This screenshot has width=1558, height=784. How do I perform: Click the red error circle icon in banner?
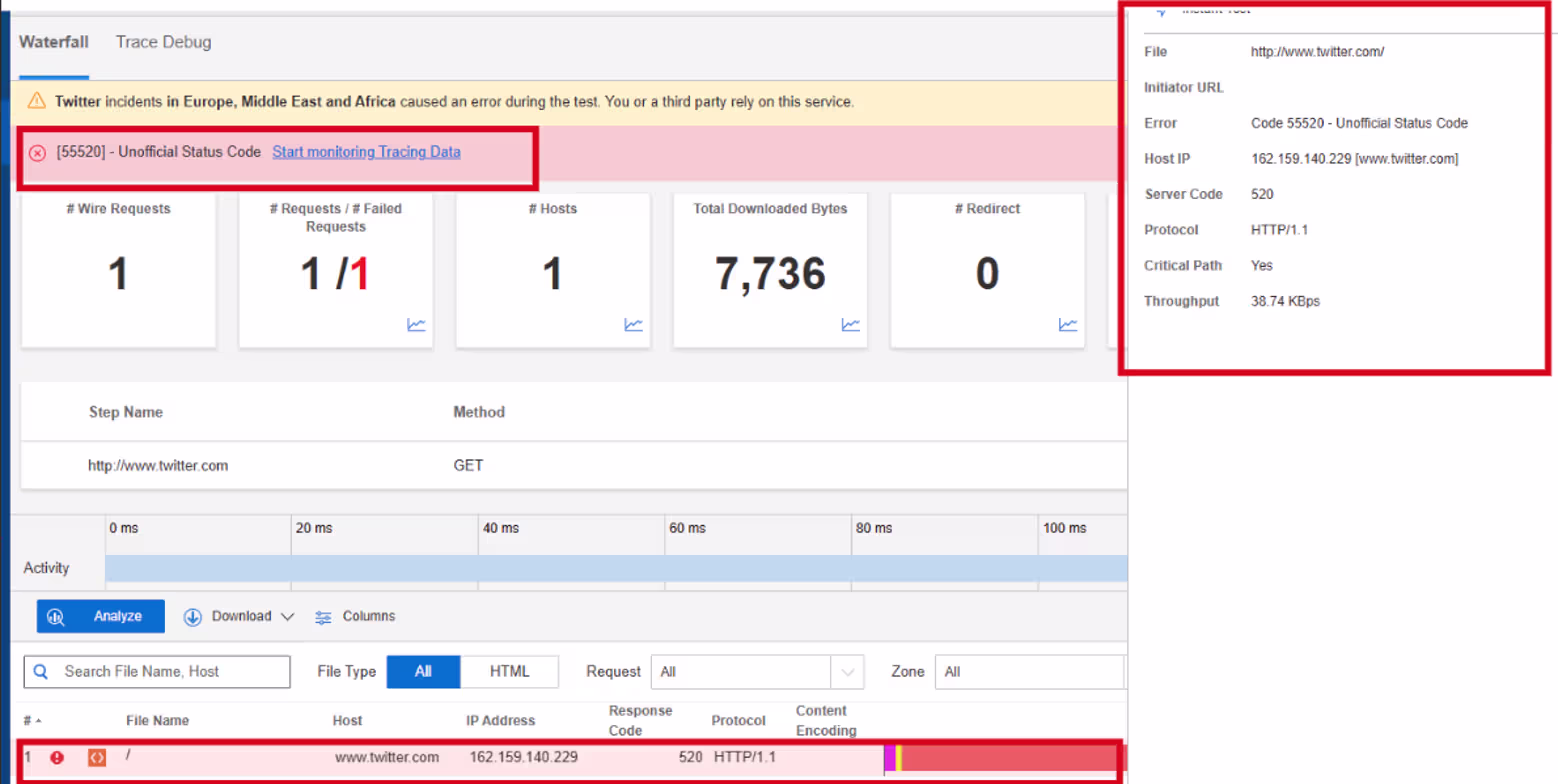pyautogui.click(x=37, y=153)
